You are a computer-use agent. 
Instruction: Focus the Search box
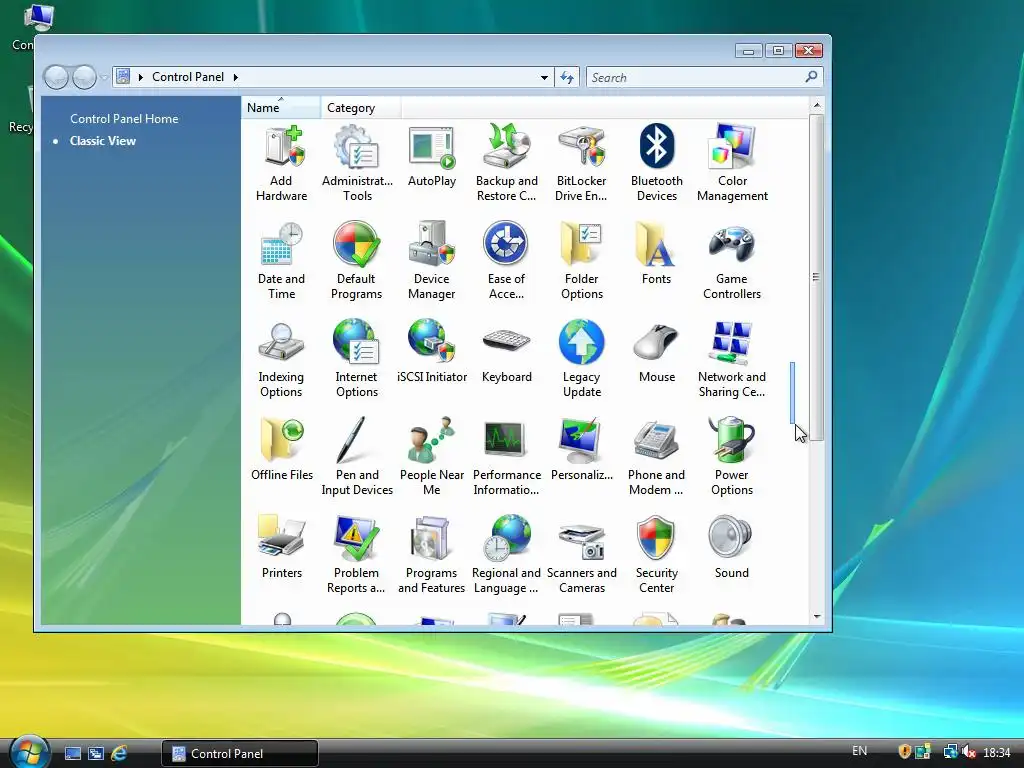(704, 78)
